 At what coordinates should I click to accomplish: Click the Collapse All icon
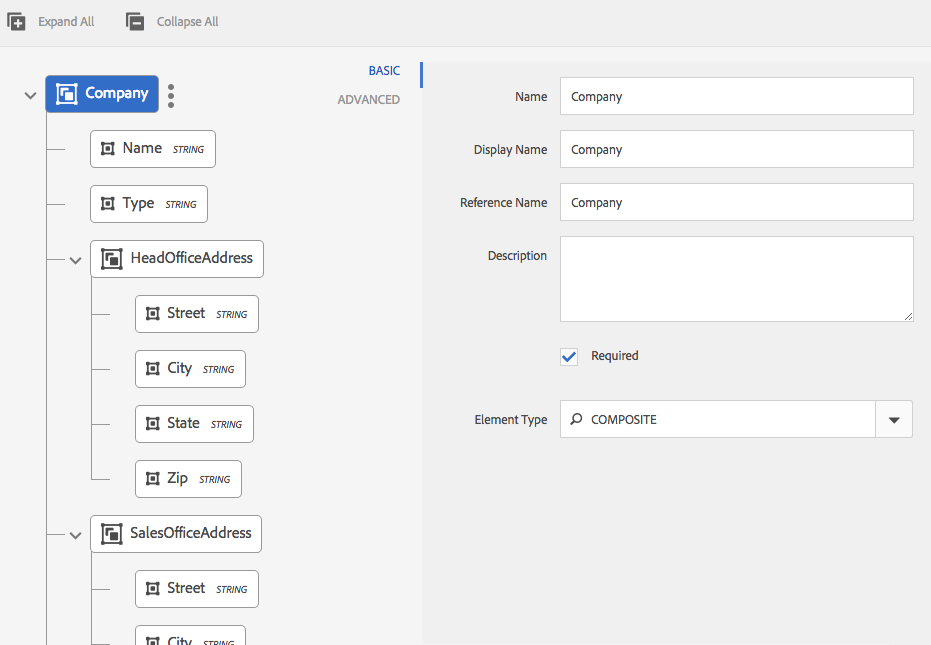pyautogui.click(x=135, y=21)
